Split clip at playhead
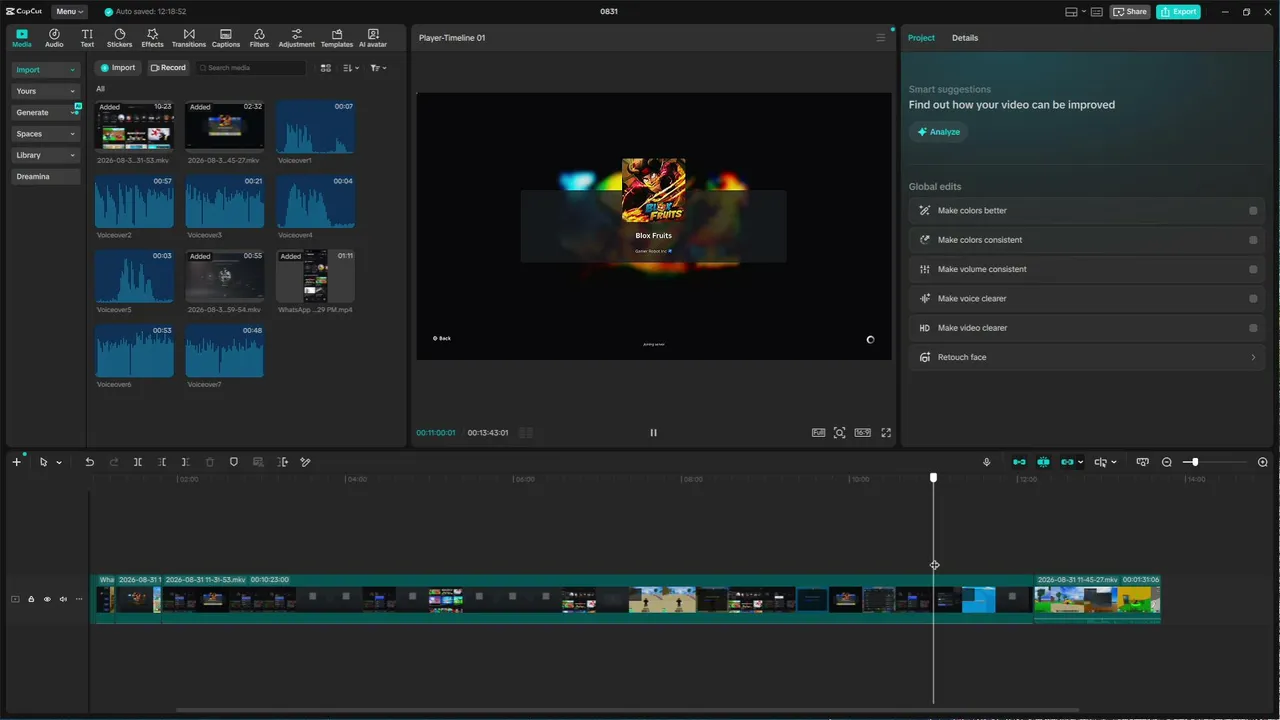This screenshot has width=1280, height=720. click(x=138, y=462)
